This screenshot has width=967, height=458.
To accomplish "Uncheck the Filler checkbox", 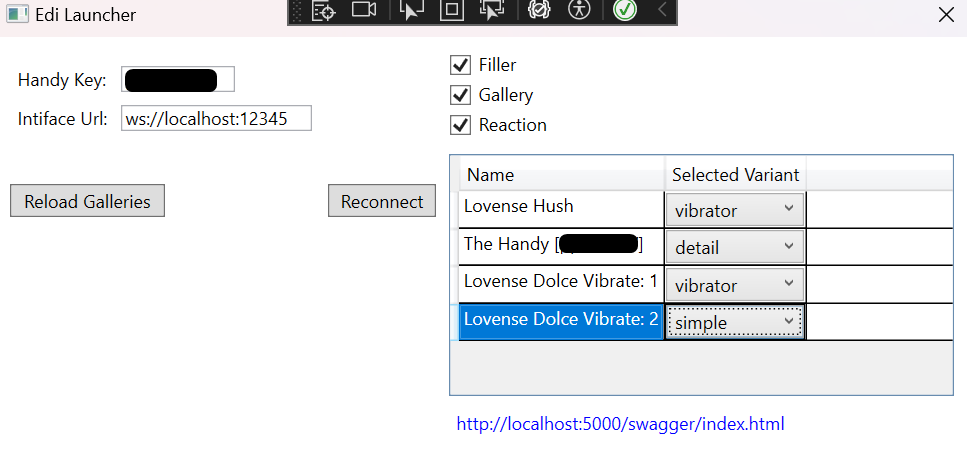I will click(x=460, y=65).
